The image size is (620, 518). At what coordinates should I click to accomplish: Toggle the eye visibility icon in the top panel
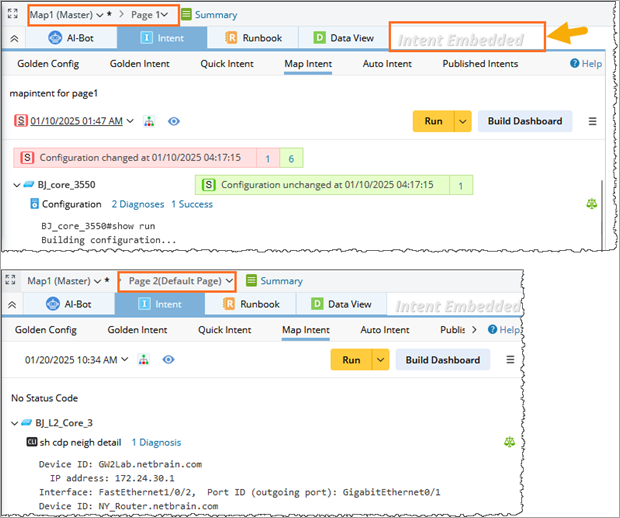(x=174, y=121)
